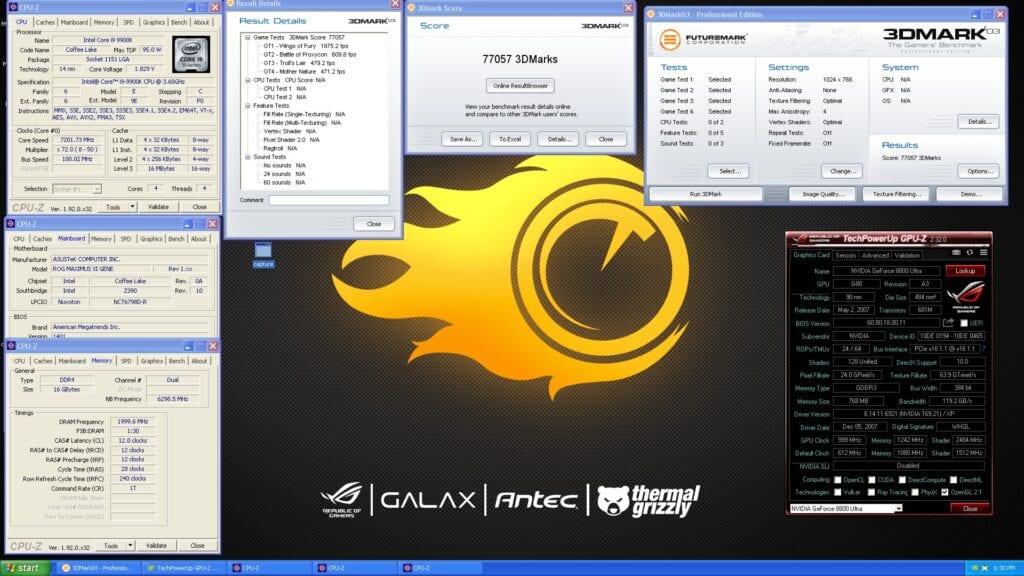Screen dimensions: 1024x576
Task: Select GT1 - Wings of Fury result row
Action: tap(306, 46)
